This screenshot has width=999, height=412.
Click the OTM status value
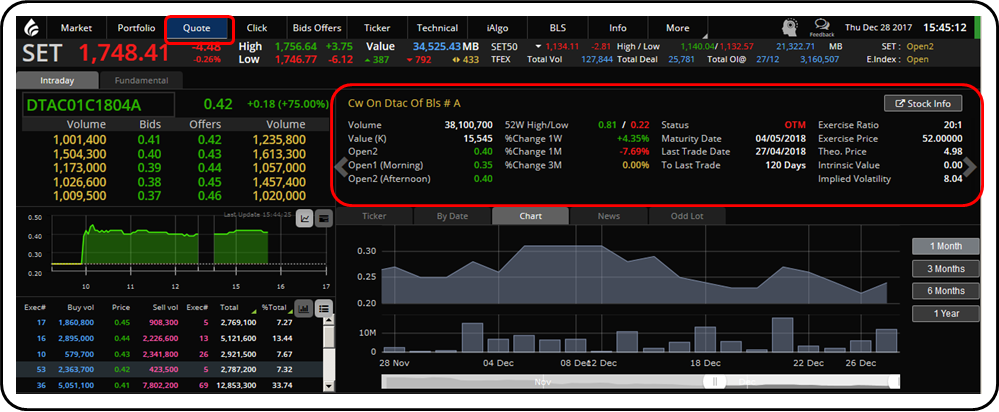(x=795, y=125)
